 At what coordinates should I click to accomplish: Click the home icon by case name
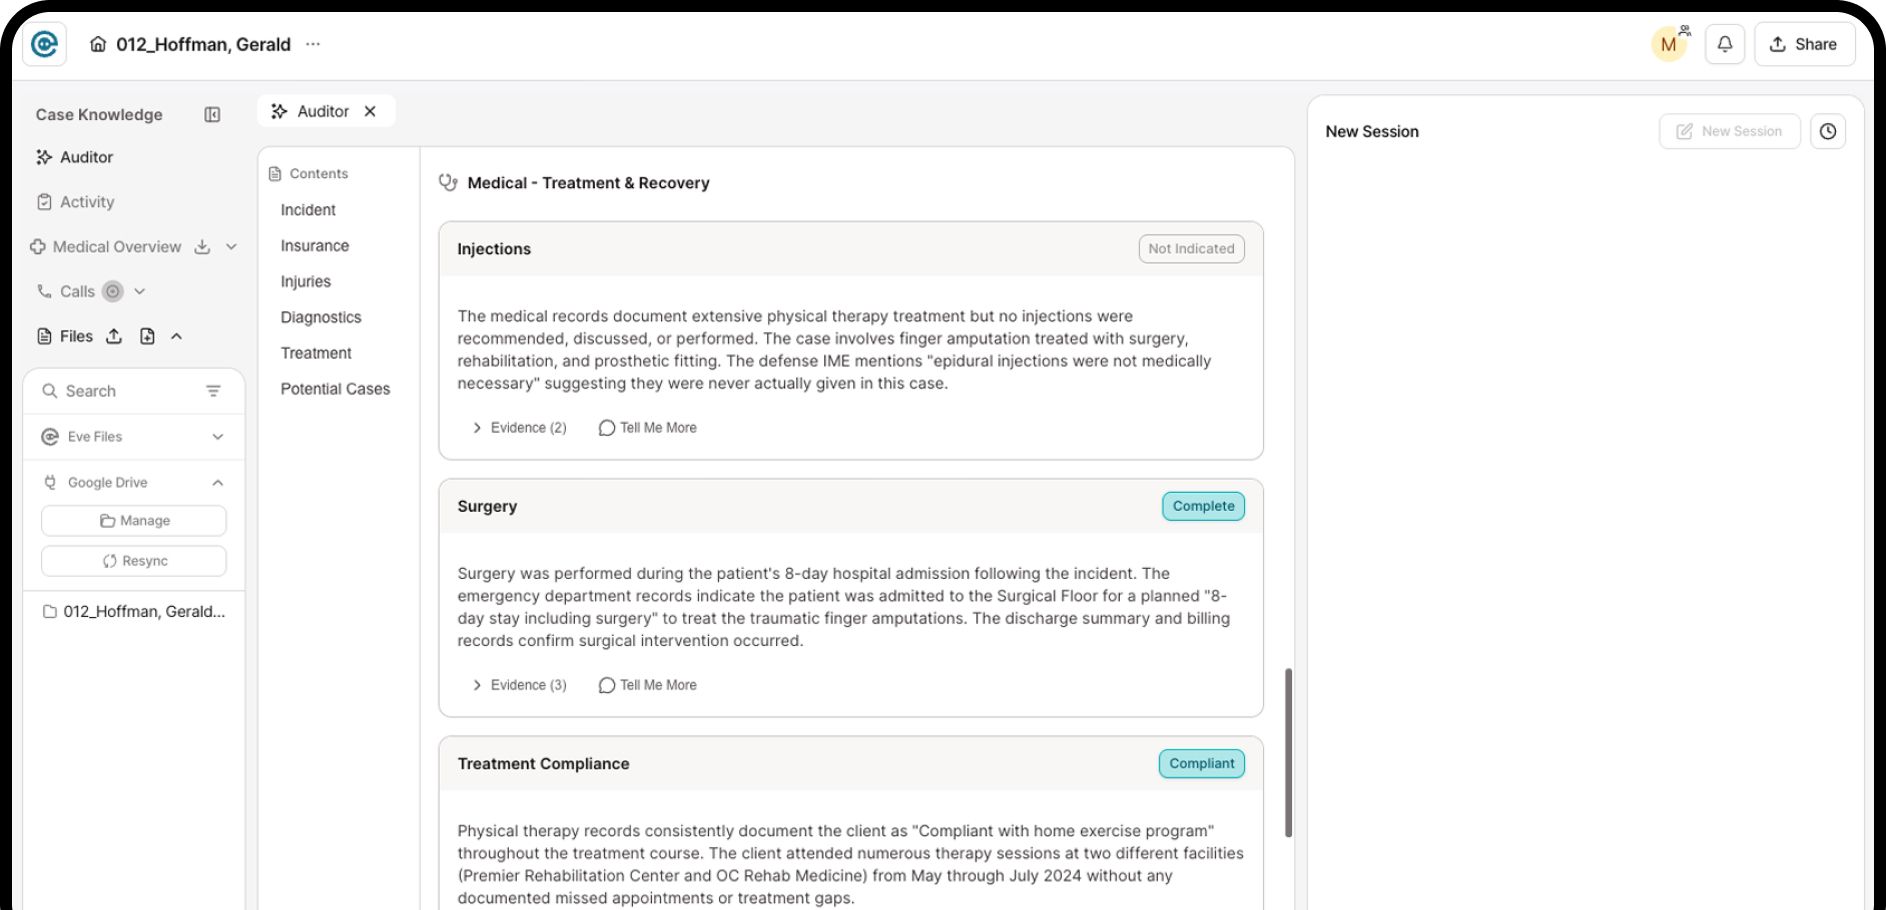(x=98, y=44)
